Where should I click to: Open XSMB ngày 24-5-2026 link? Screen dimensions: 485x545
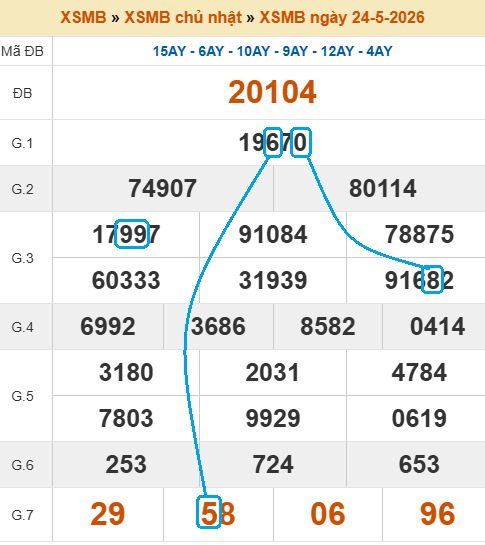(x=342, y=17)
